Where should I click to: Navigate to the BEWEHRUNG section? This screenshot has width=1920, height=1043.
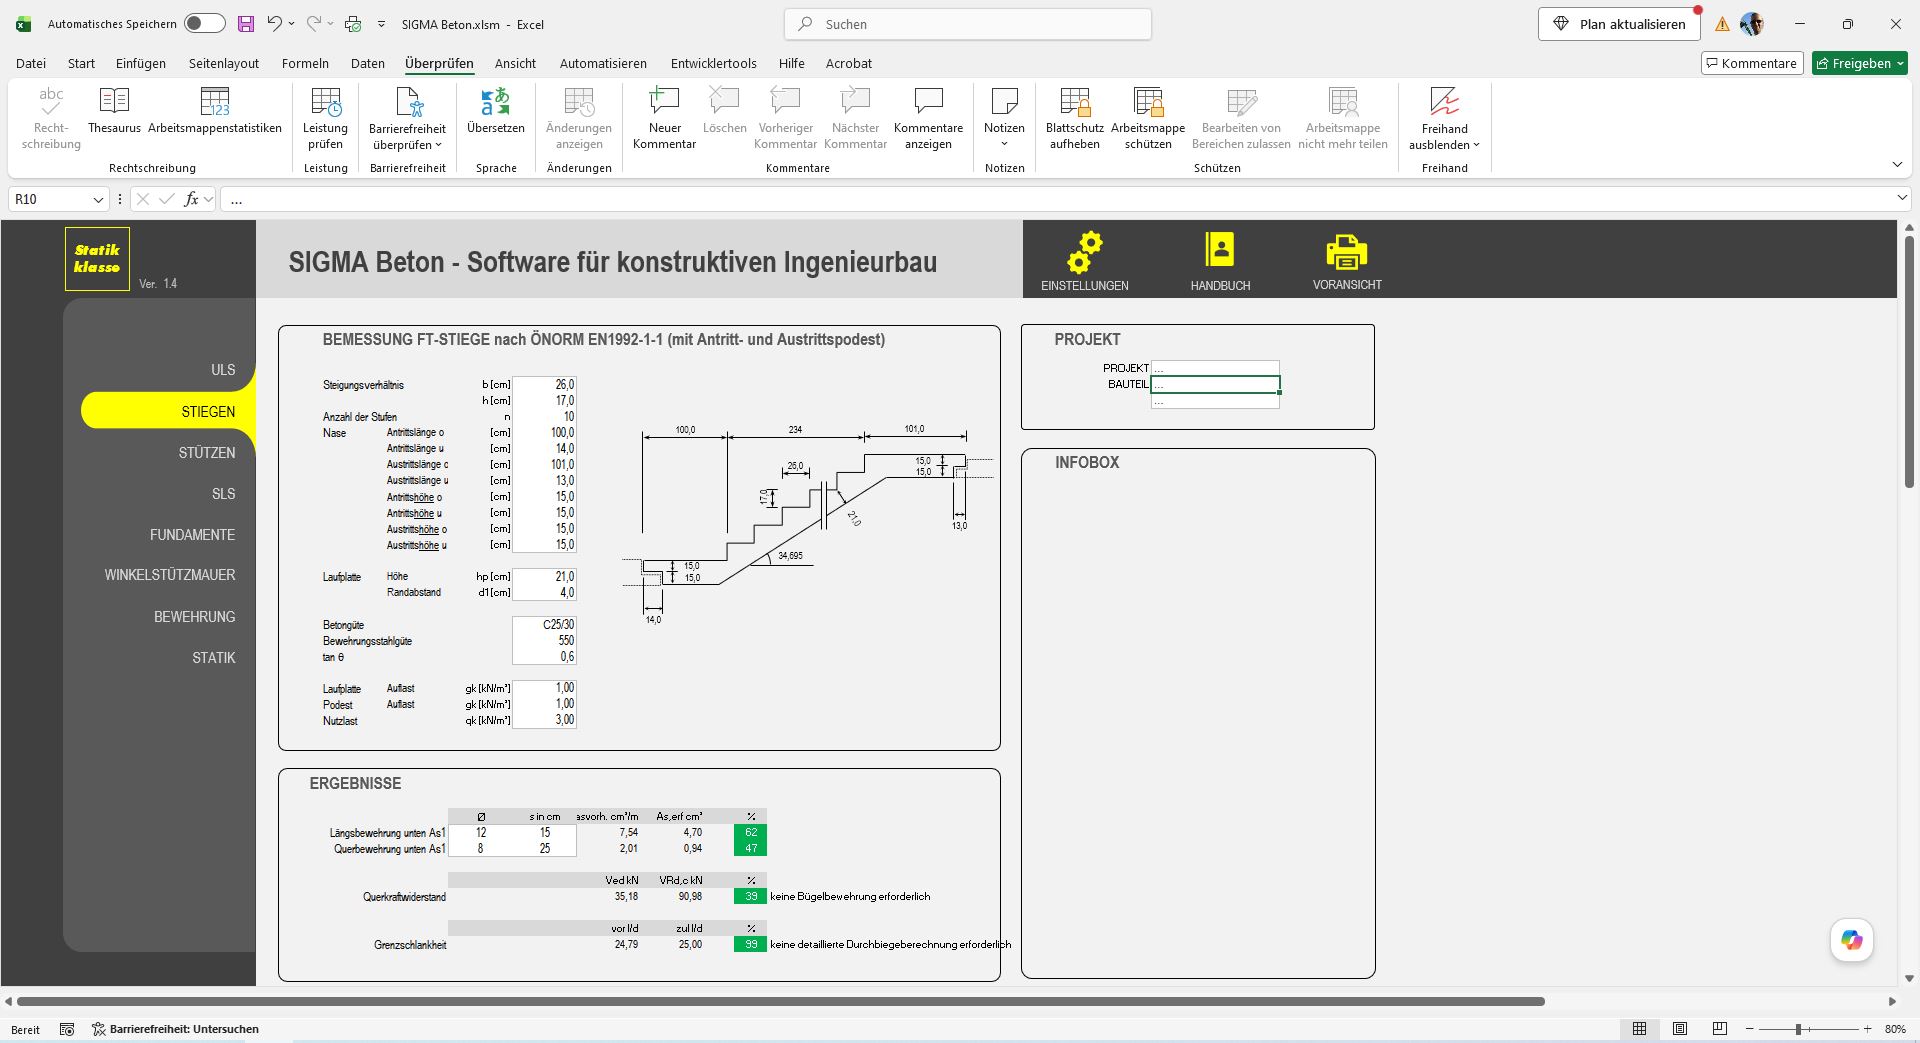pos(194,617)
